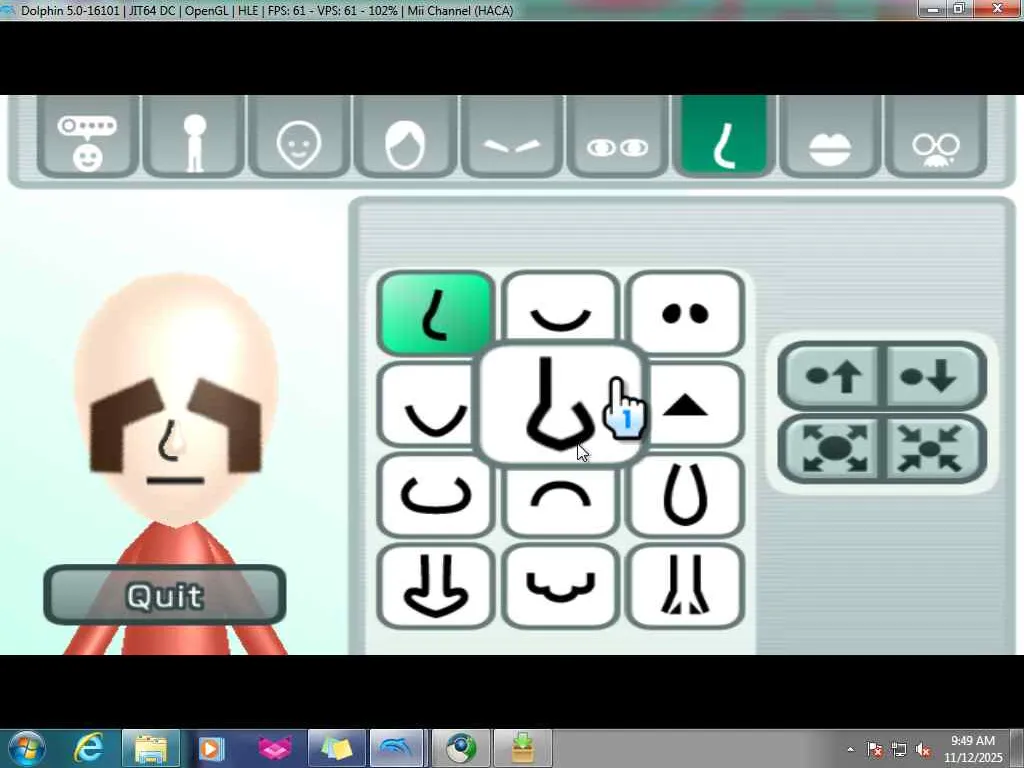The width and height of the screenshot is (1024, 768).
Task: Switch to the face shape tab
Action: click(x=300, y=136)
